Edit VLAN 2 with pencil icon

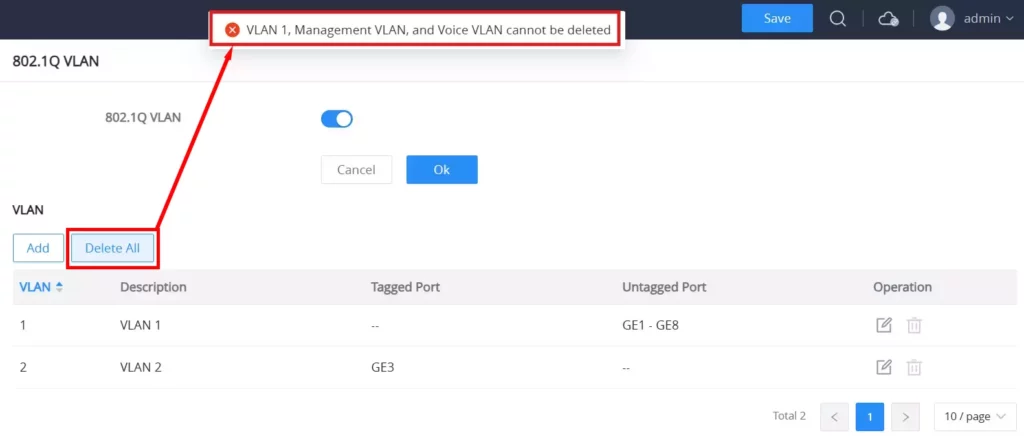(x=883, y=367)
